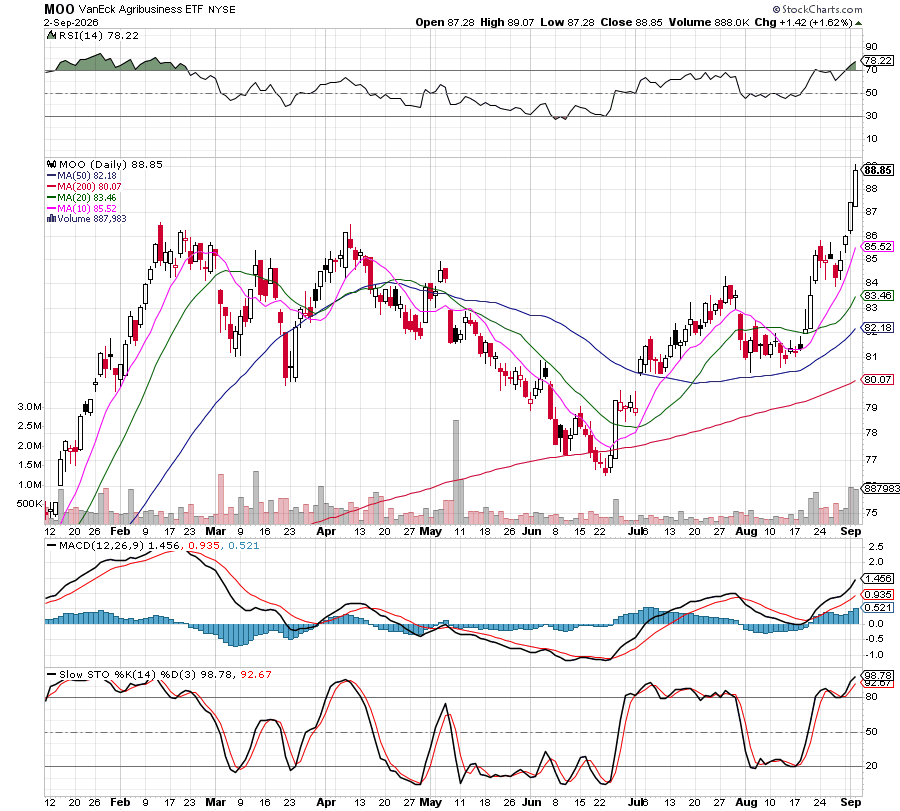Viewport: 900px width, 811px height.
Task: Click the 500K volume axis label
Action: 29,504
